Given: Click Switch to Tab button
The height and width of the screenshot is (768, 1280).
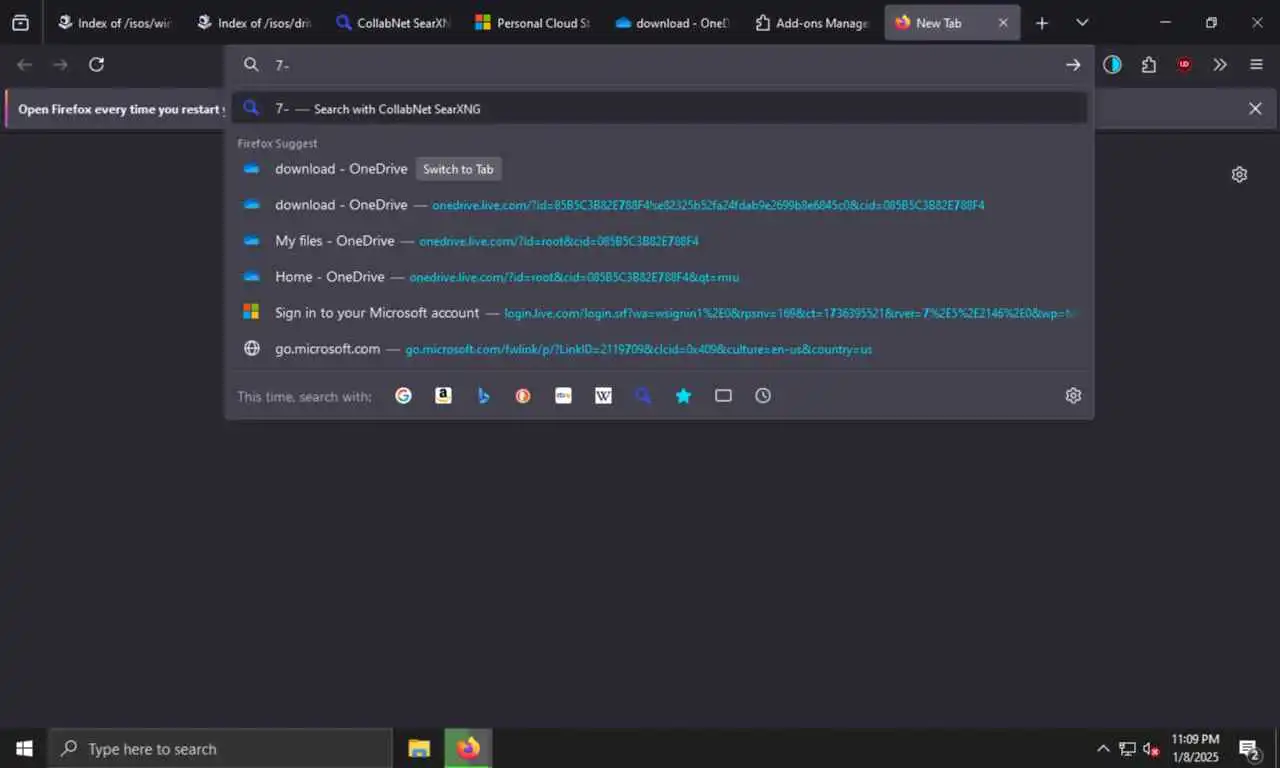Looking at the screenshot, I should [x=458, y=169].
